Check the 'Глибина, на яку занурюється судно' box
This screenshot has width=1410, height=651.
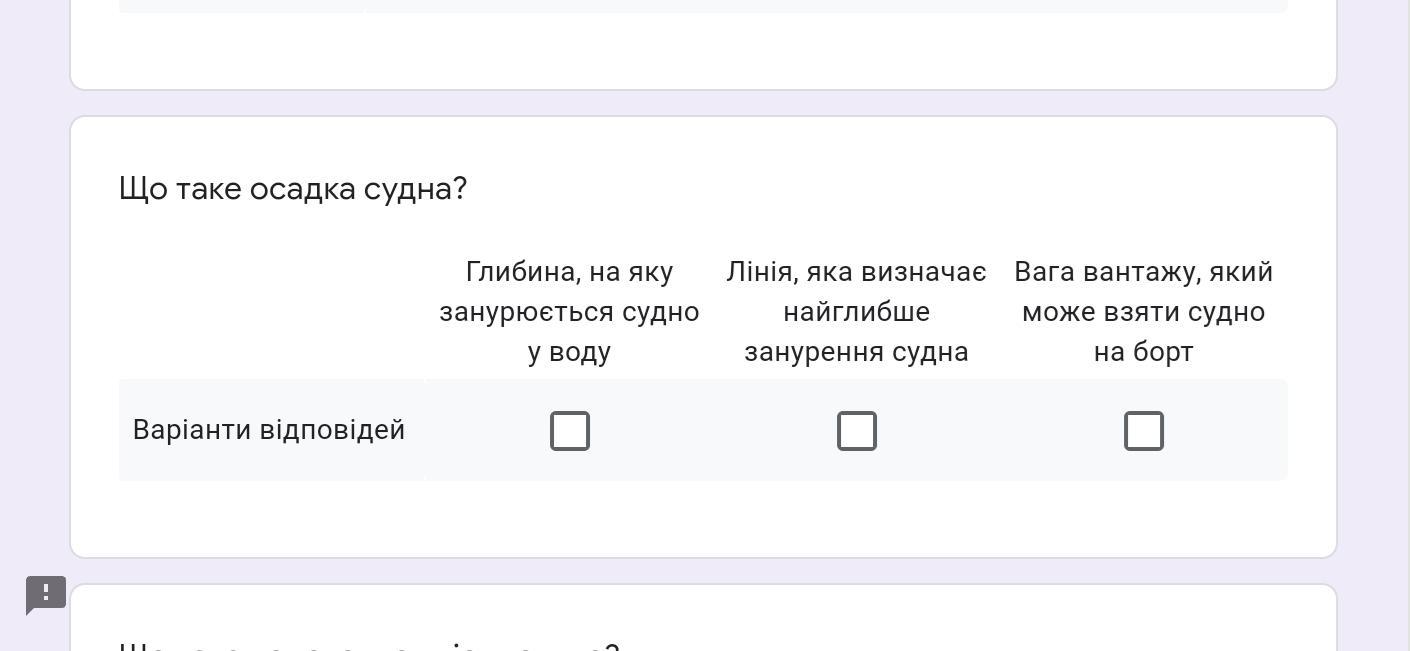tap(570, 431)
